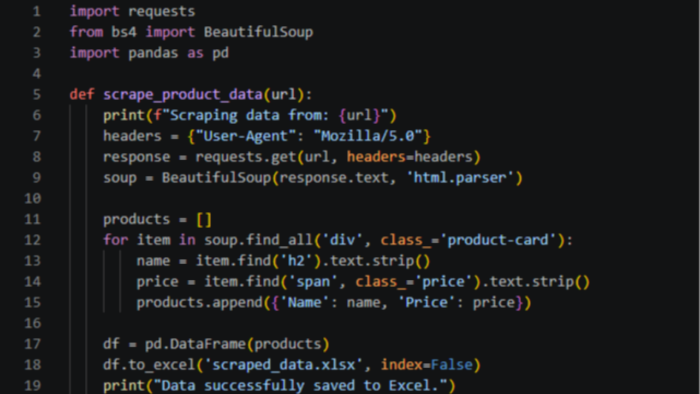Screen dimensions: 700x394
Task: Click the 'headers=headers' argument on line 8
Action: [x=409, y=157]
